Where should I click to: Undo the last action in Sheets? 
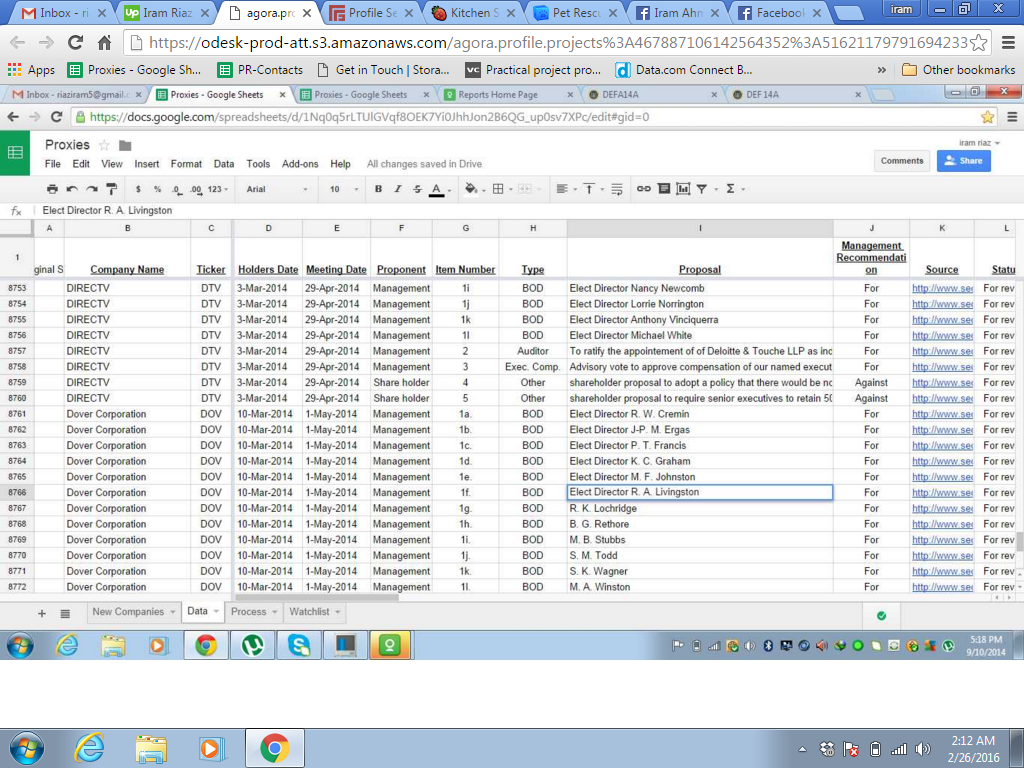(x=72, y=189)
